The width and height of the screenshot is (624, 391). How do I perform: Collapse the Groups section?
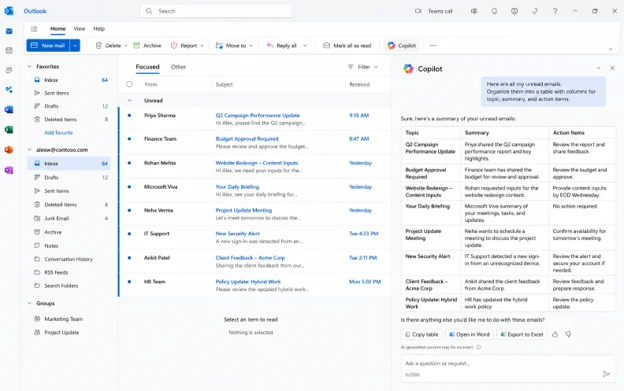[x=29, y=303]
